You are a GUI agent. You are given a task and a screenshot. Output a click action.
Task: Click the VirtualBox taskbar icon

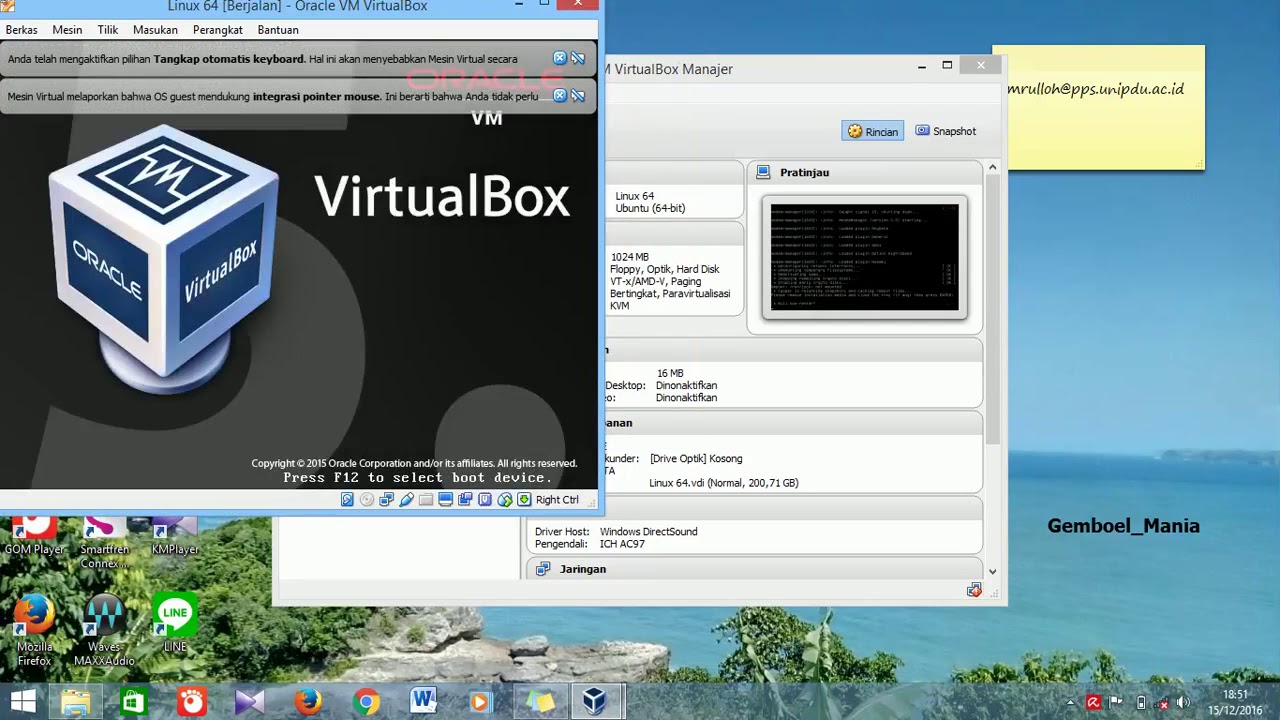[x=596, y=701]
